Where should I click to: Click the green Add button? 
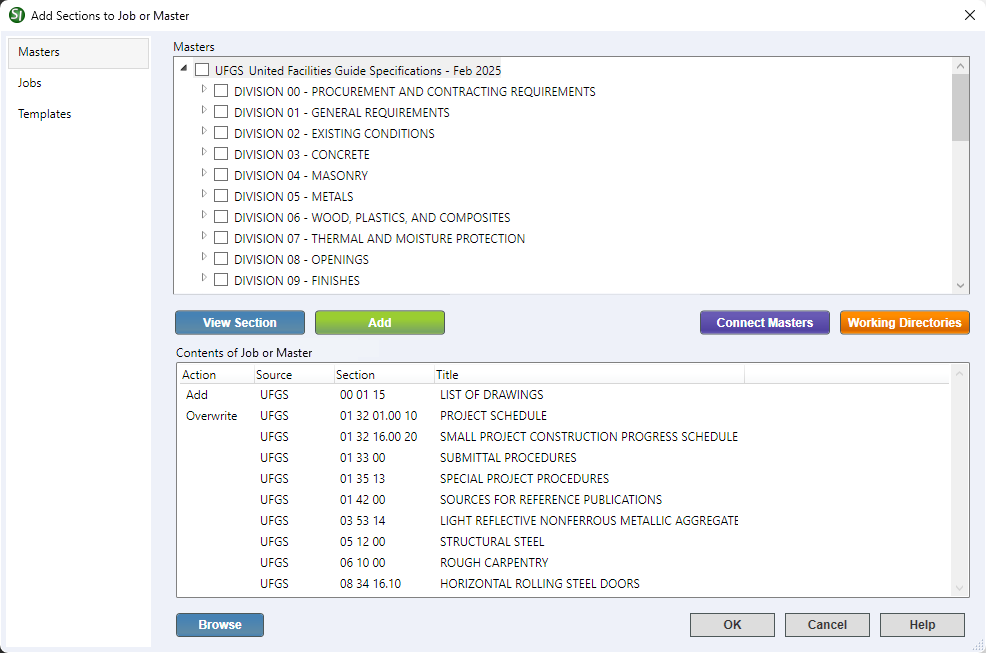click(x=379, y=323)
